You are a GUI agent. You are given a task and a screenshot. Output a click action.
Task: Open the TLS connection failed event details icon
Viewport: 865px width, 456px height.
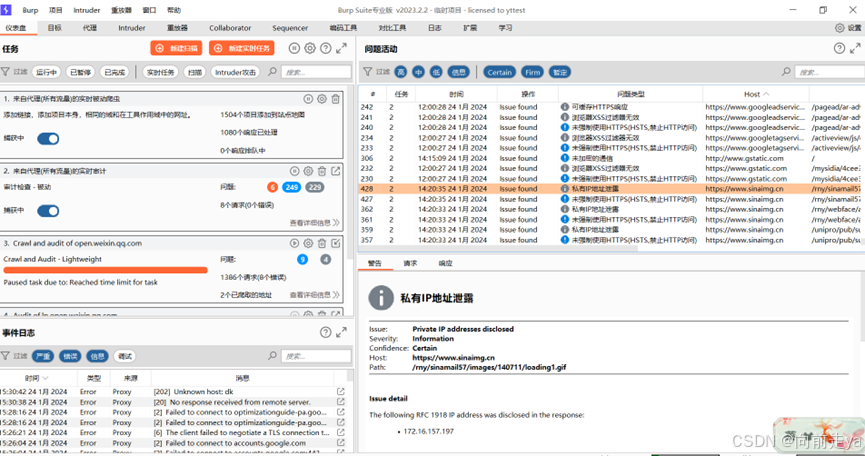pyautogui.click(x=340, y=433)
